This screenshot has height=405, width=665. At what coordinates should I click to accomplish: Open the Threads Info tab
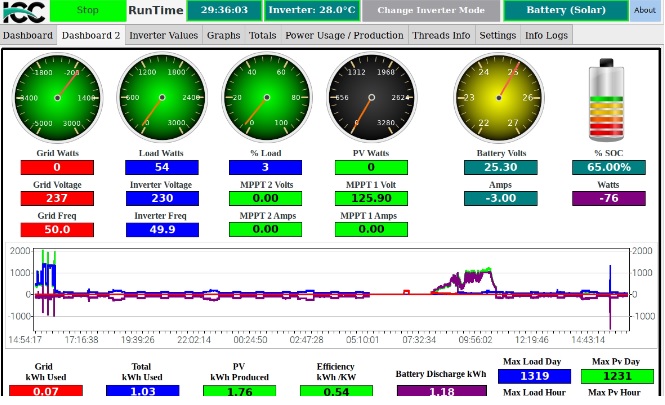coord(441,35)
